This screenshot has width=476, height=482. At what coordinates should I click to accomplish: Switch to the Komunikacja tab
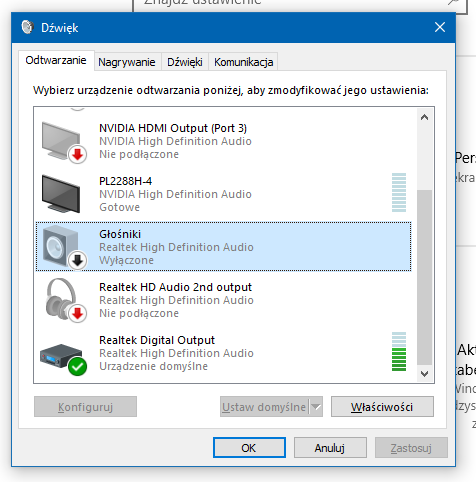coord(243,62)
